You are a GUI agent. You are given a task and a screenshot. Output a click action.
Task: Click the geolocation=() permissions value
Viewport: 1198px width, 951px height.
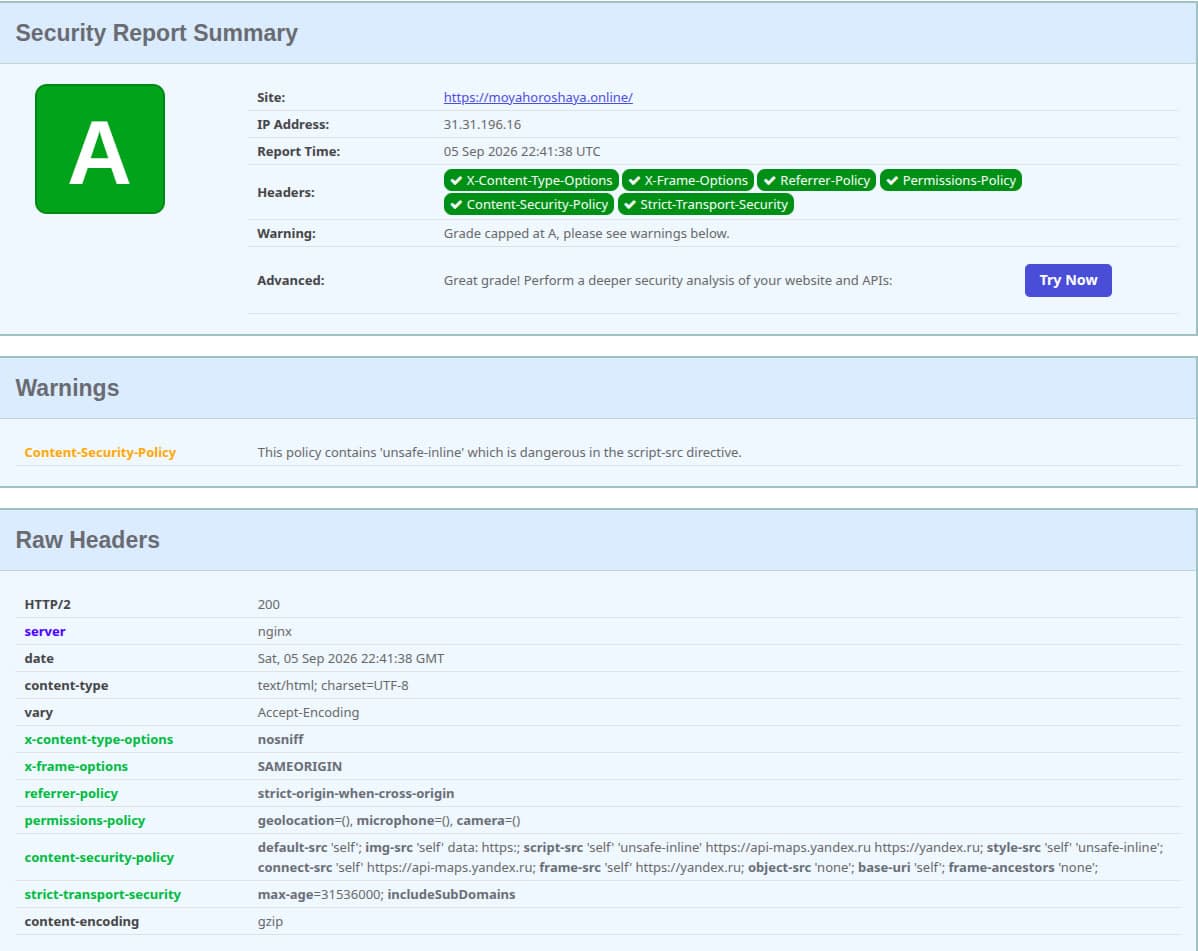click(x=305, y=820)
